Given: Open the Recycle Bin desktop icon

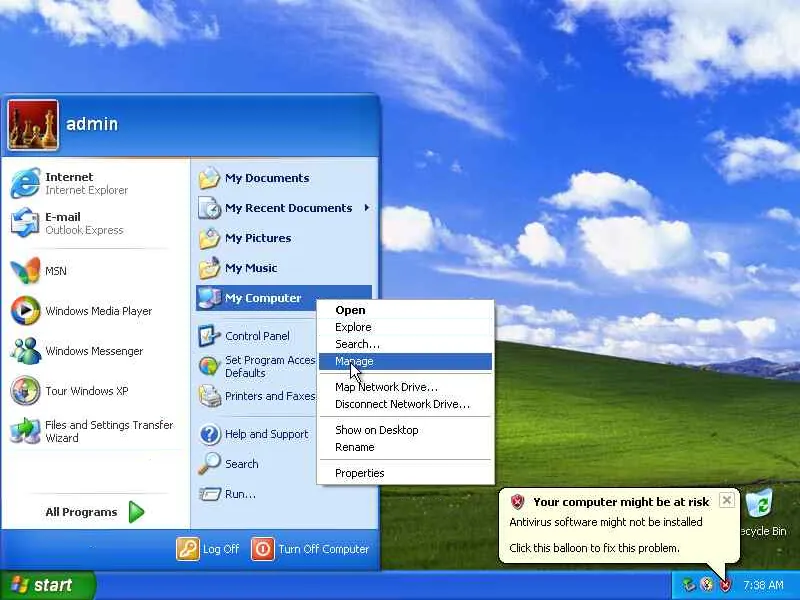Looking at the screenshot, I should click(x=761, y=503).
